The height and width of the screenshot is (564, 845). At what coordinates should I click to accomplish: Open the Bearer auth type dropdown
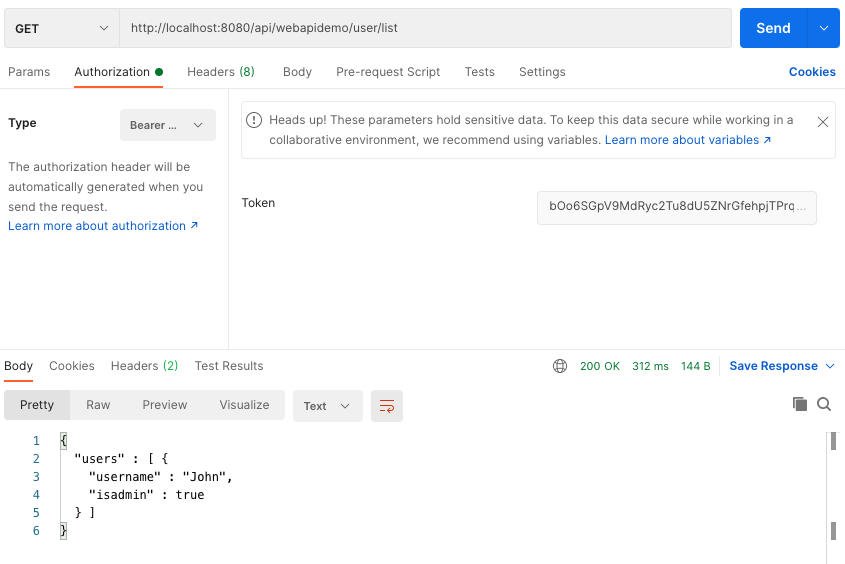point(167,125)
